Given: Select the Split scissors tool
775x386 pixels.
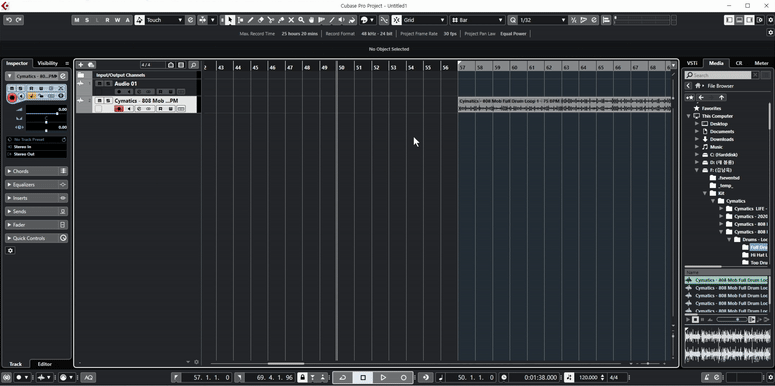Looking at the screenshot, I should point(271,20).
